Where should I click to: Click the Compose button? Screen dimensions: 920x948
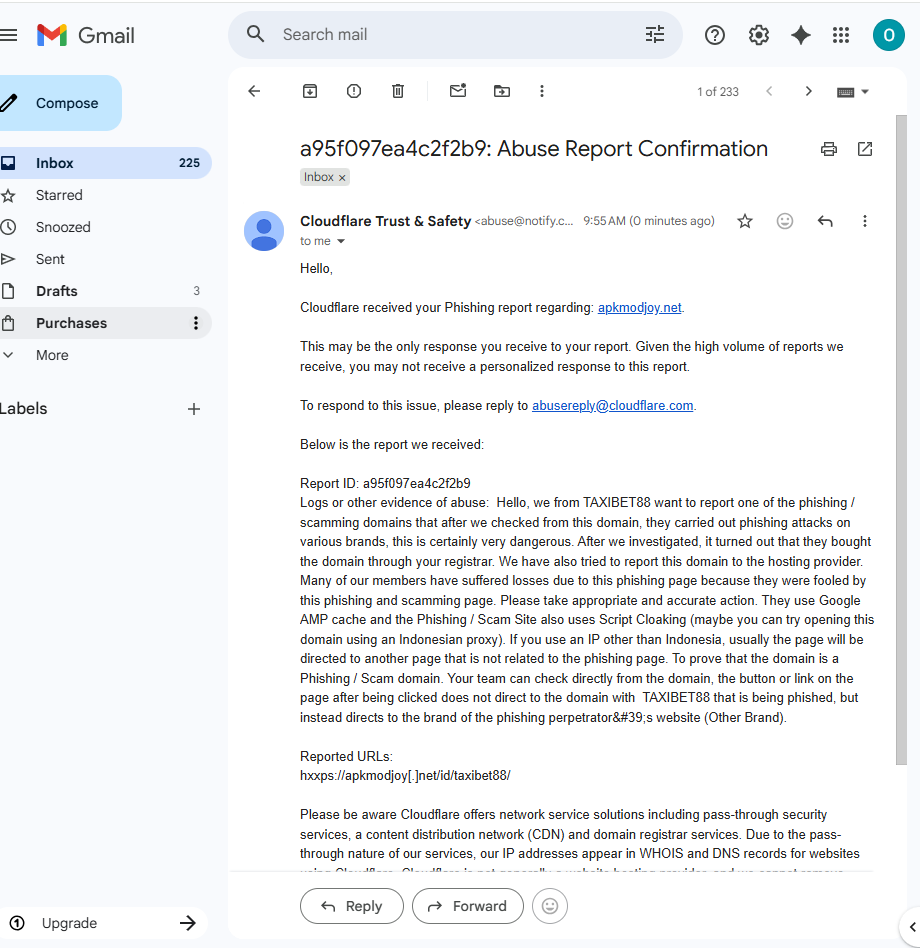(x=60, y=103)
